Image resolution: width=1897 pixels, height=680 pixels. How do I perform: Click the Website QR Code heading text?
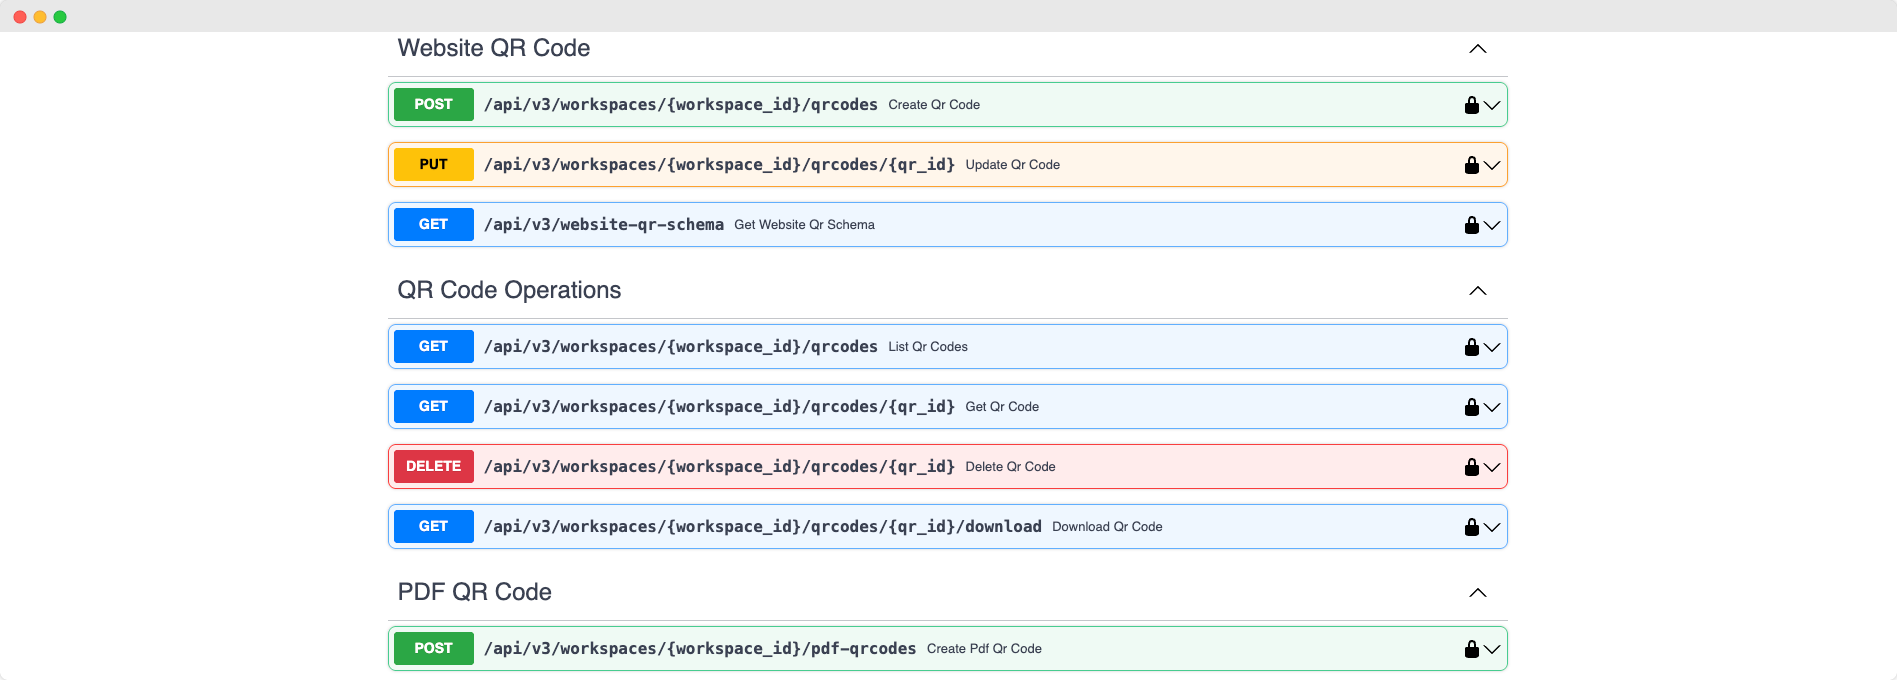(x=493, y=48)
